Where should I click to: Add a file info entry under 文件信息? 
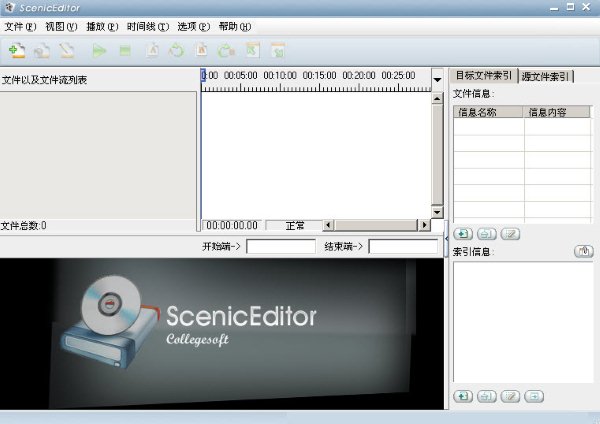pyautogui.click(x=463, y=233)
